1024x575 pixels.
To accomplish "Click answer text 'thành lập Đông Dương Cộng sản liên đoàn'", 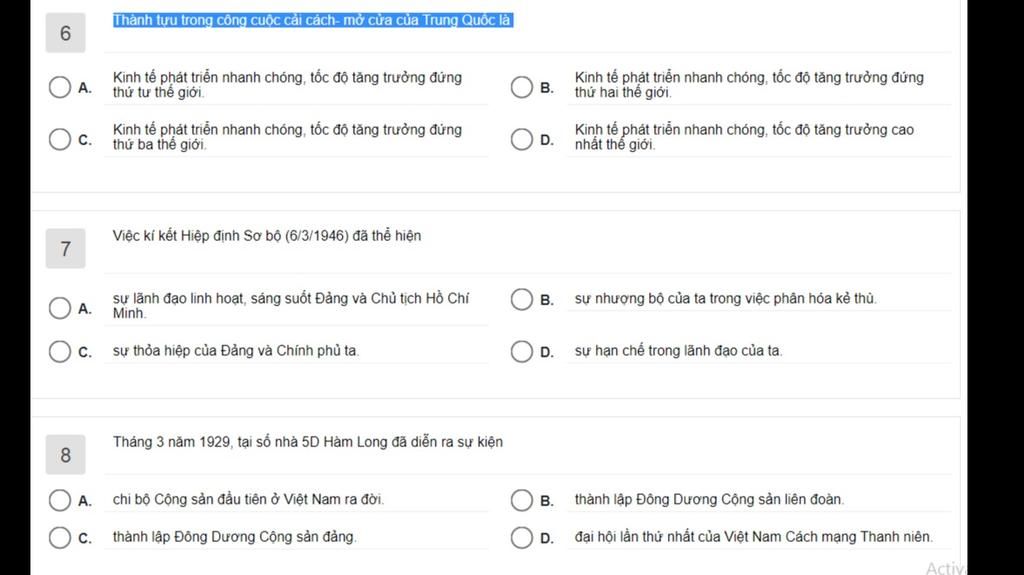I will (709, 499).
